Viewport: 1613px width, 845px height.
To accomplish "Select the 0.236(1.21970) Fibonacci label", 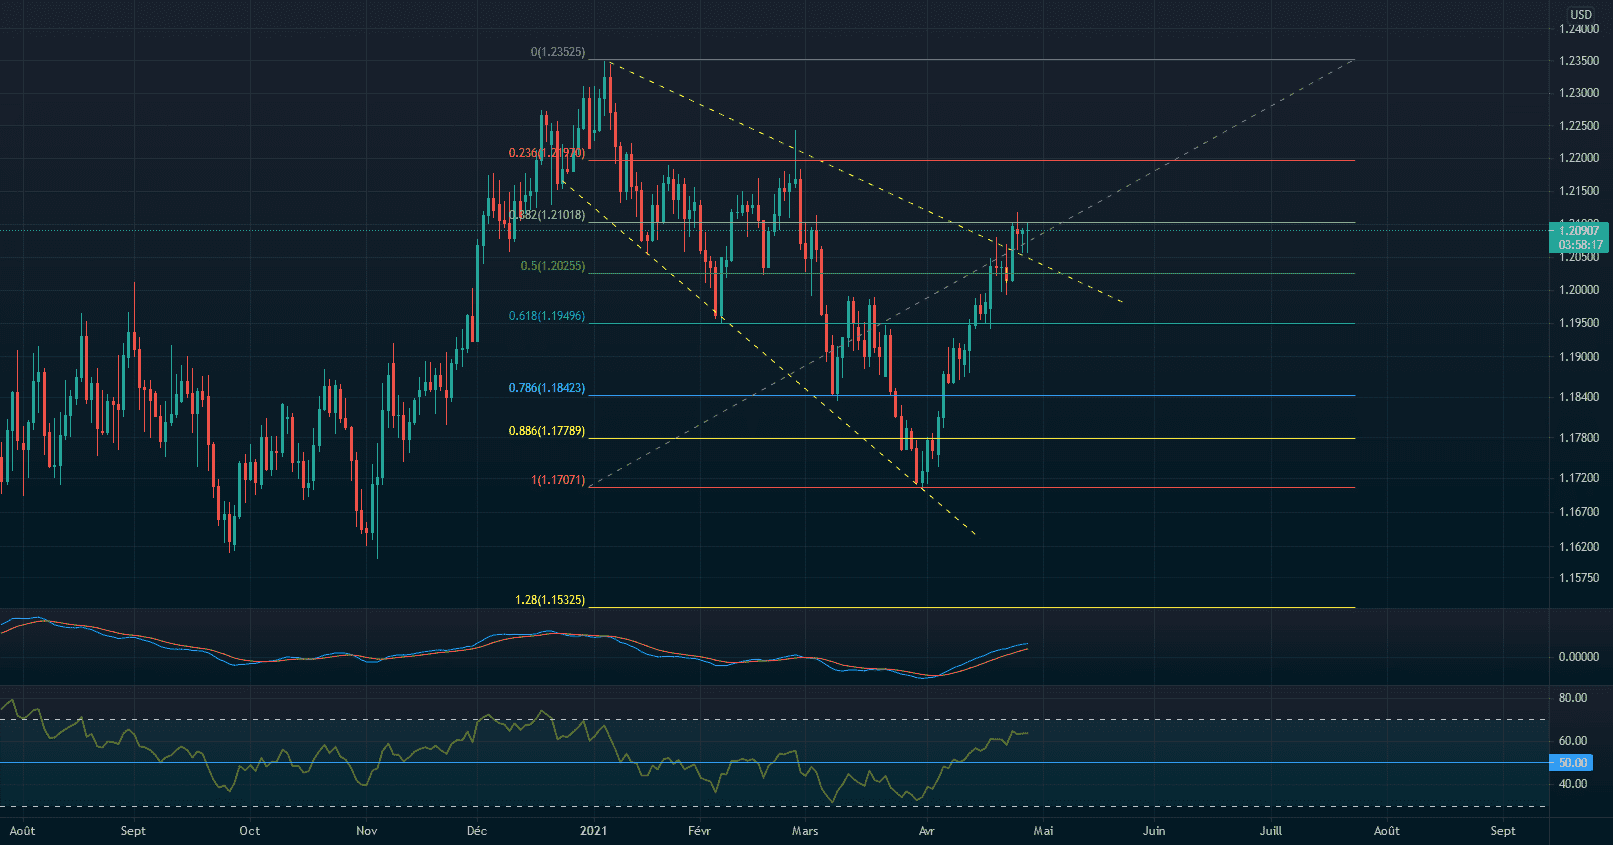I will (x=547, y=153).
